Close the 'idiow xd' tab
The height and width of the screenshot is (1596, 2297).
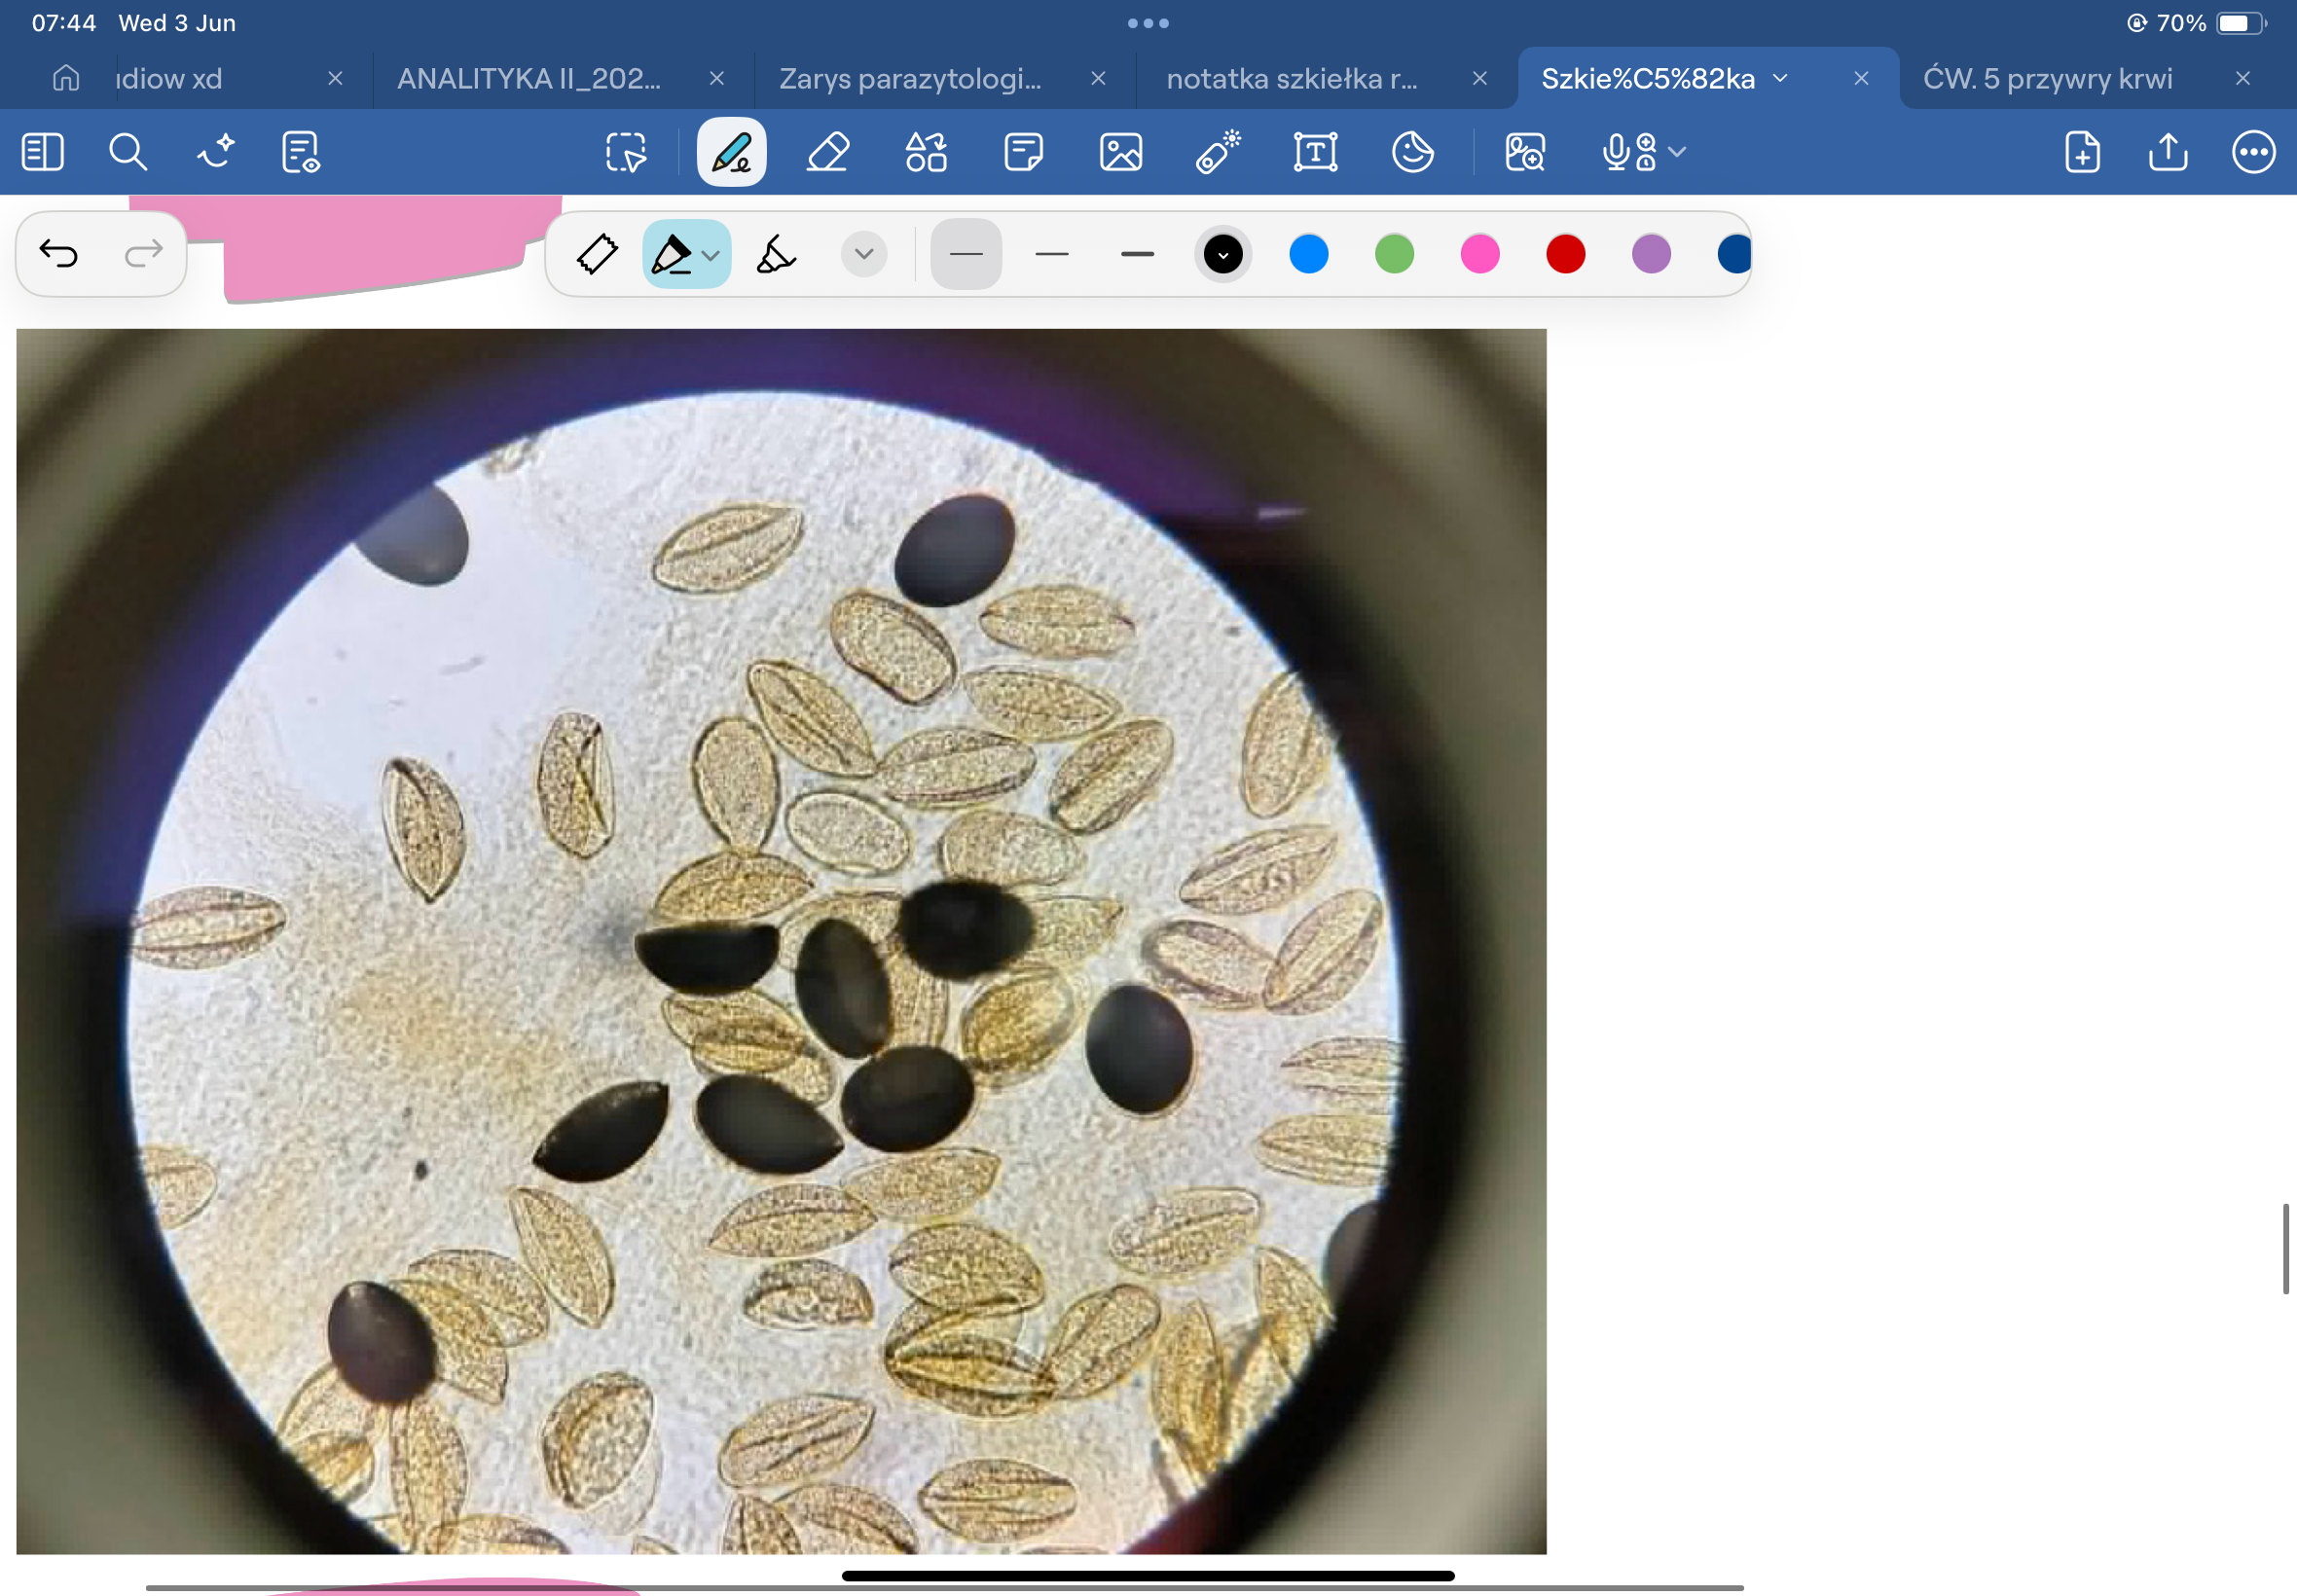tap(336, 78)
